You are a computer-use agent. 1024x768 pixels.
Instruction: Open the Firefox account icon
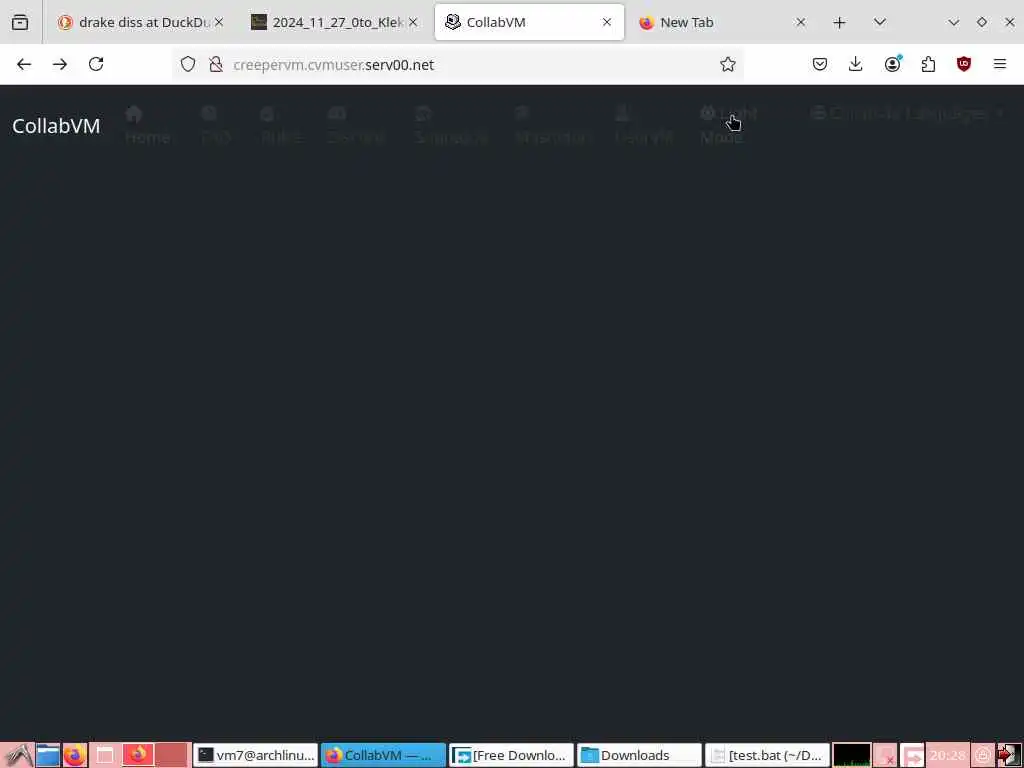click(x=892, y=64)
